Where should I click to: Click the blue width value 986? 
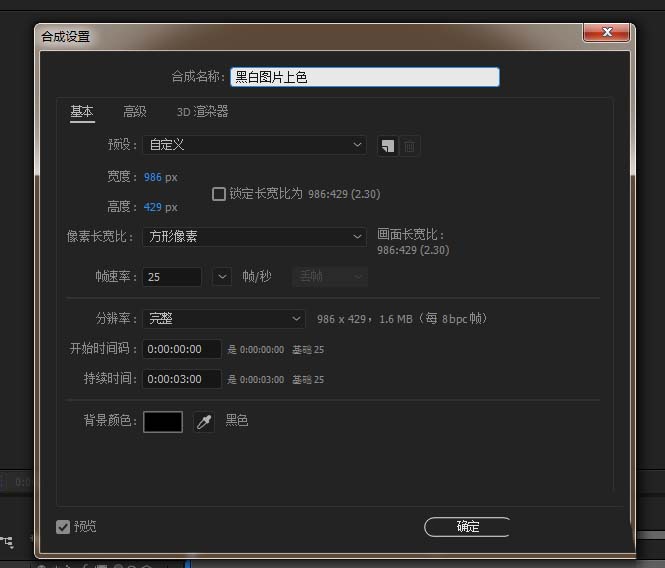pos(152,177)
